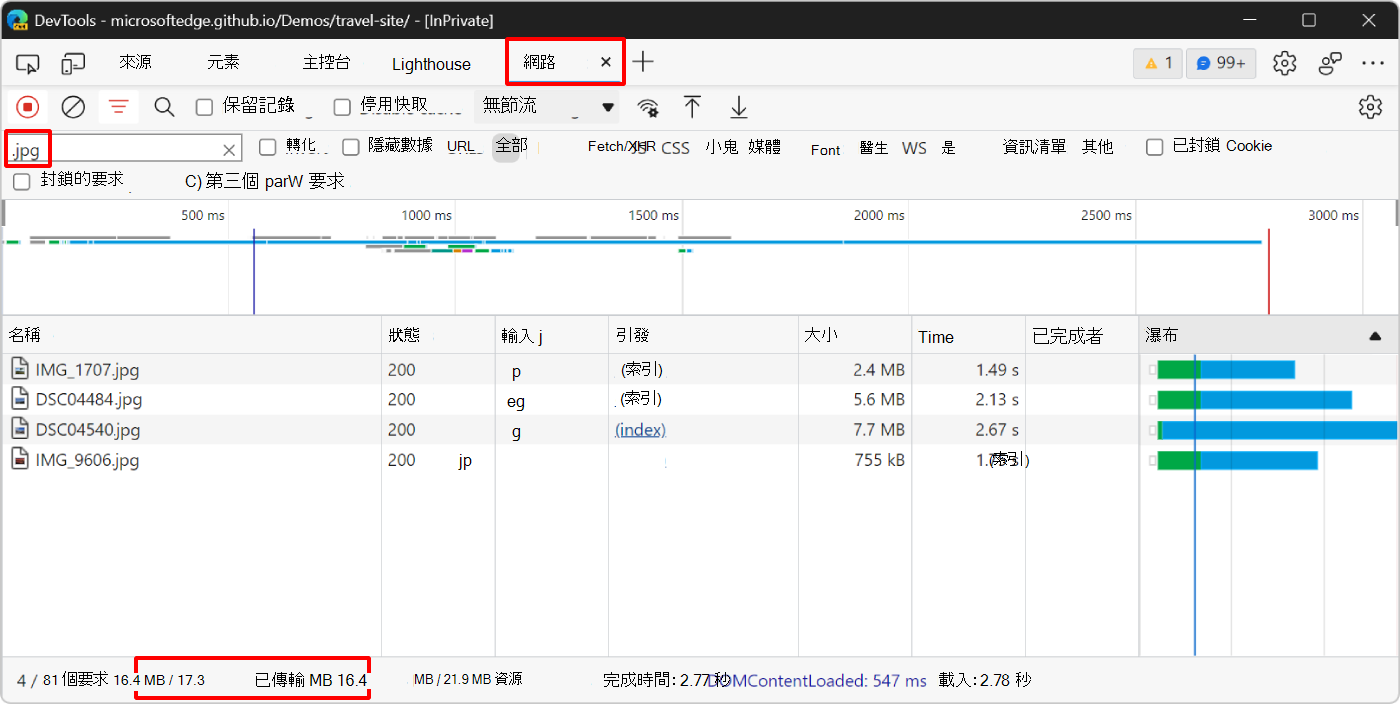This screenshot has height=704, width=1400.
Task: Sort by the 大小 column header
Action: click(x=855, y=336)
